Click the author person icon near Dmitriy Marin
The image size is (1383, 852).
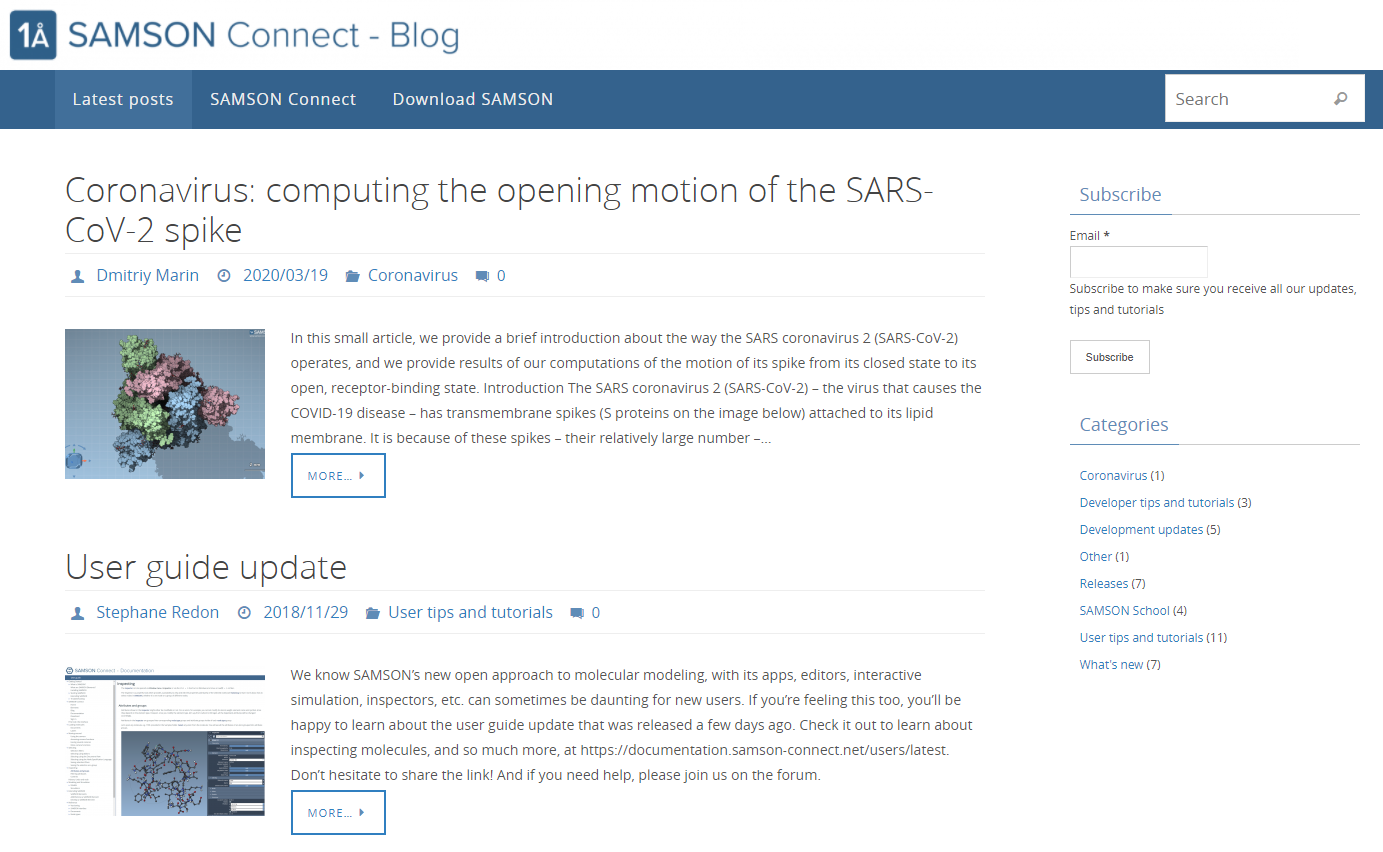point(77,275)
